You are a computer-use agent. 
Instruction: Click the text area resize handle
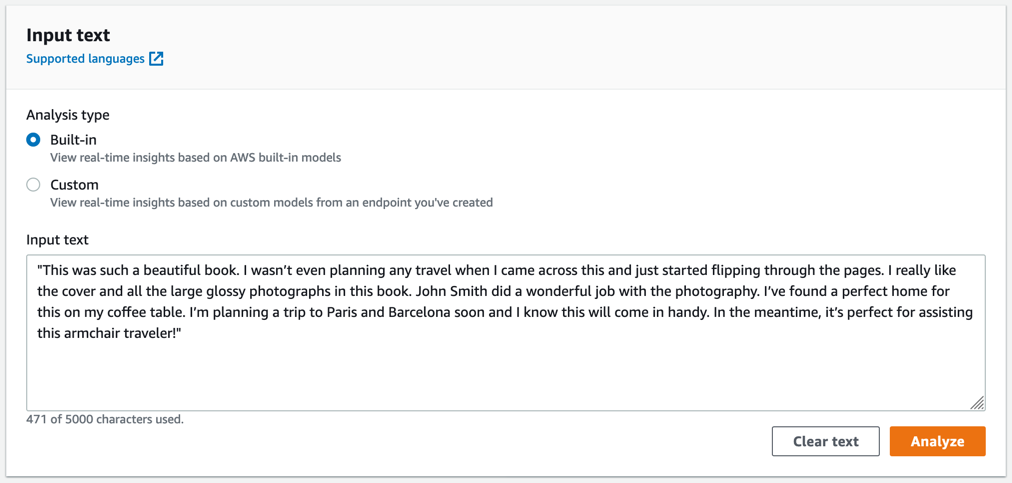tap(977, 402)
